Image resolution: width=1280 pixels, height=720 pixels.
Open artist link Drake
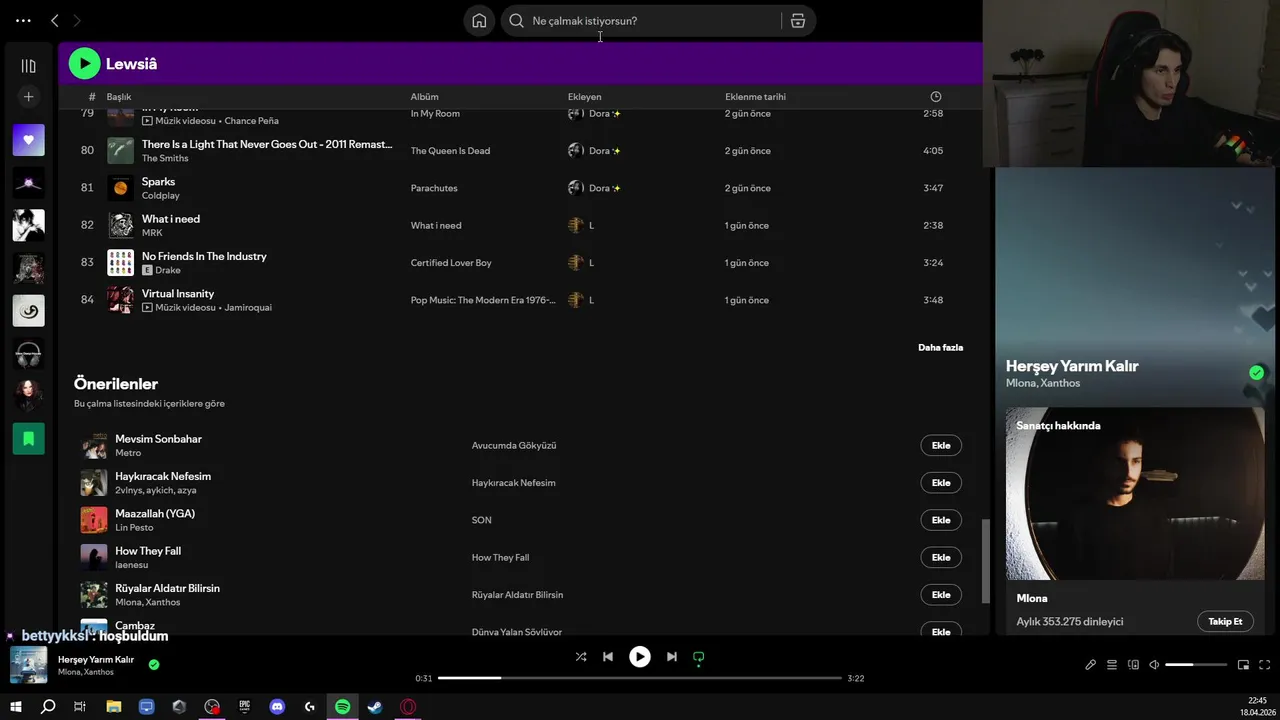[168, 270]
